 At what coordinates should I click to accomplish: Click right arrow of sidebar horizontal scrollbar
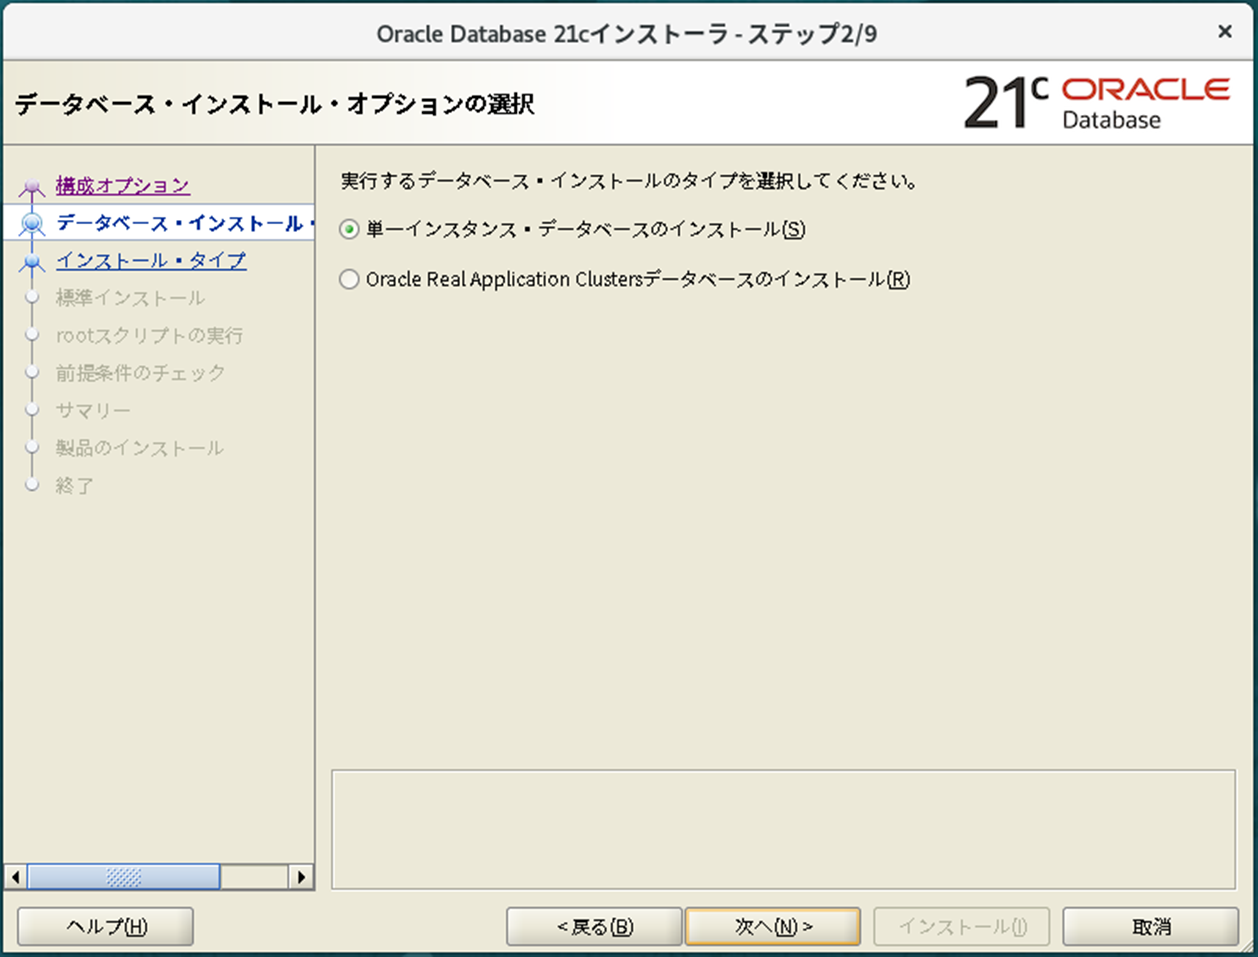tap(302, 877)
